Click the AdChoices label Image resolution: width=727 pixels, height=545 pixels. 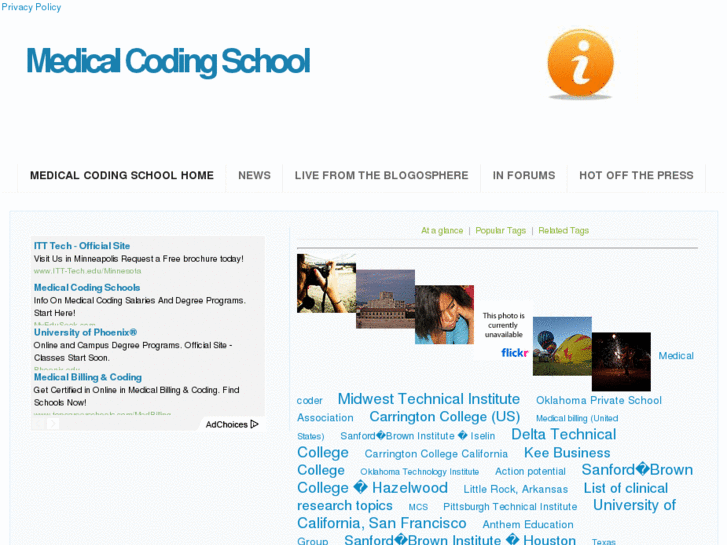coord(227,424)
